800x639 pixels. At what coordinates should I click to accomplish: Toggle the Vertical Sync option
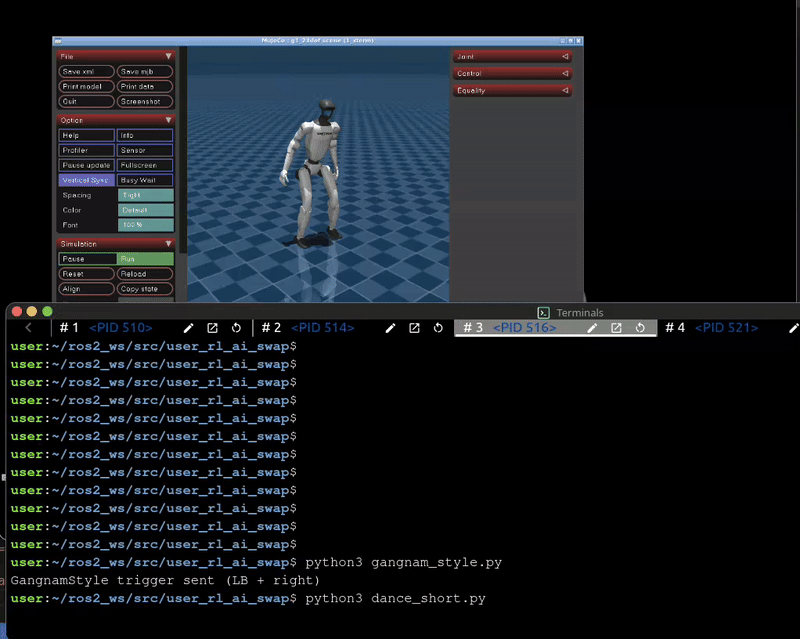pyautogui.click(x=87, y=180)
